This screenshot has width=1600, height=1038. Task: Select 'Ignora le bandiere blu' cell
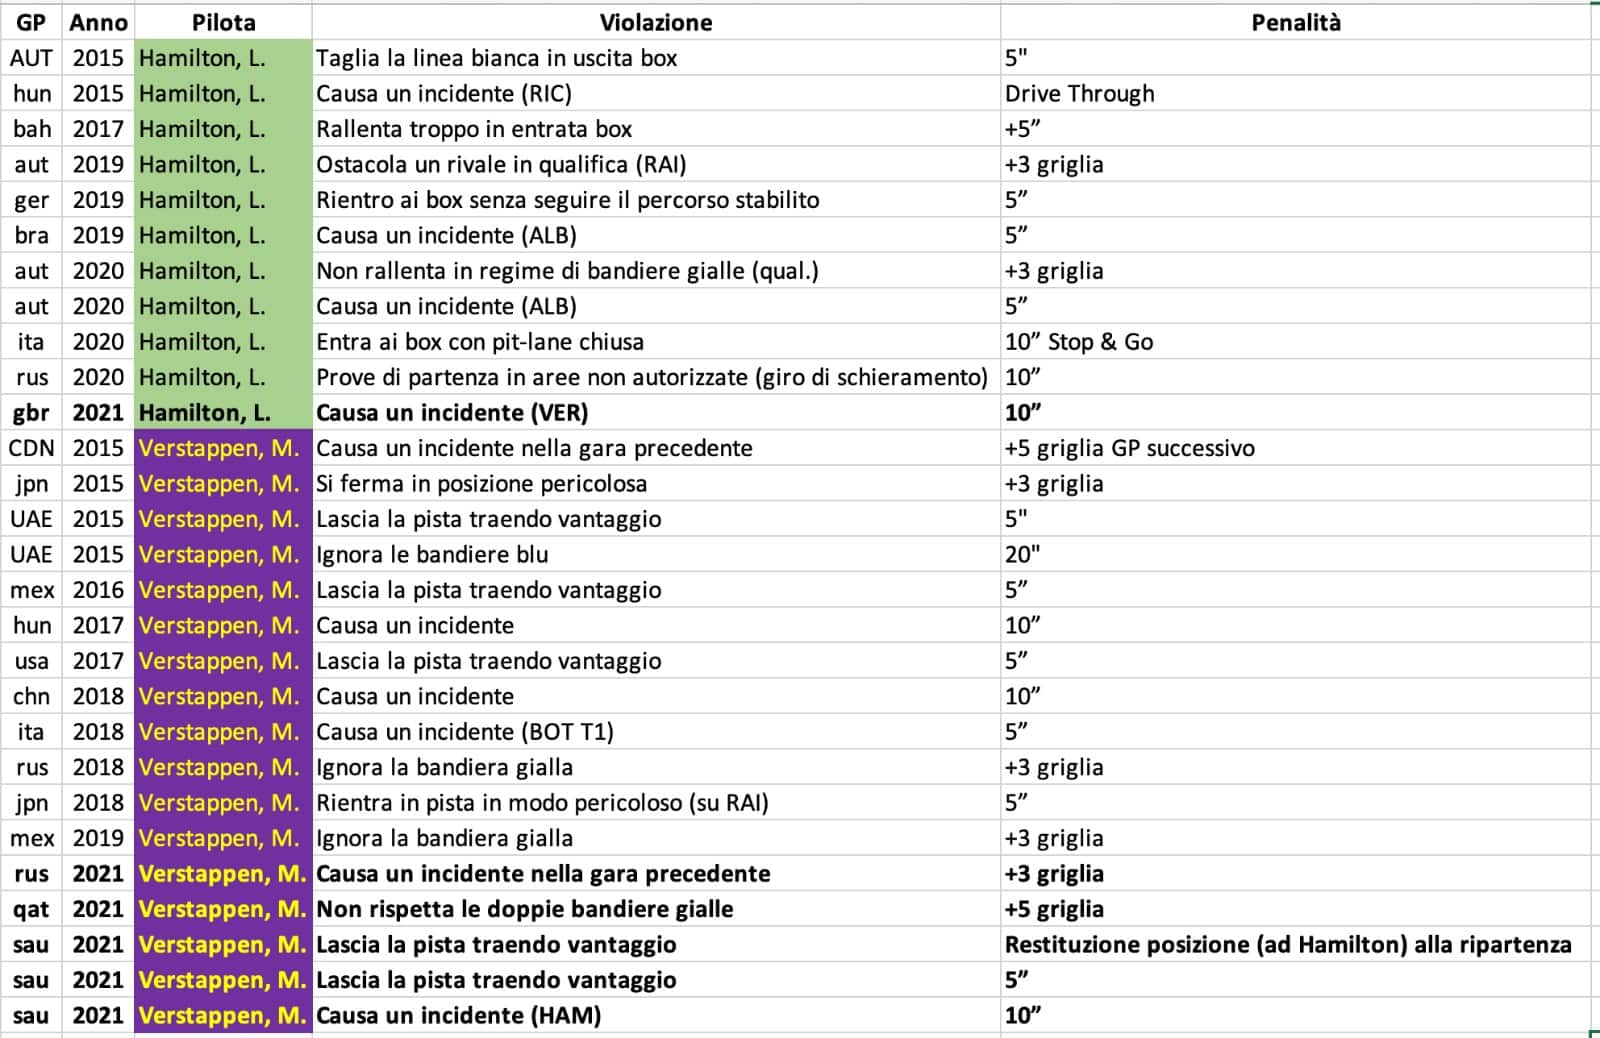432,555
